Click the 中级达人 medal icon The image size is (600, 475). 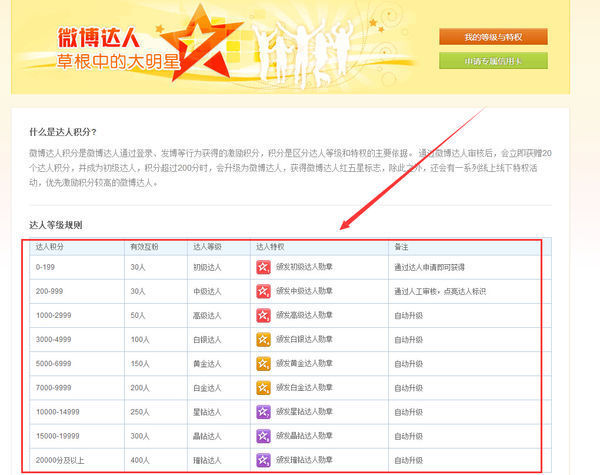coord(263,291)
